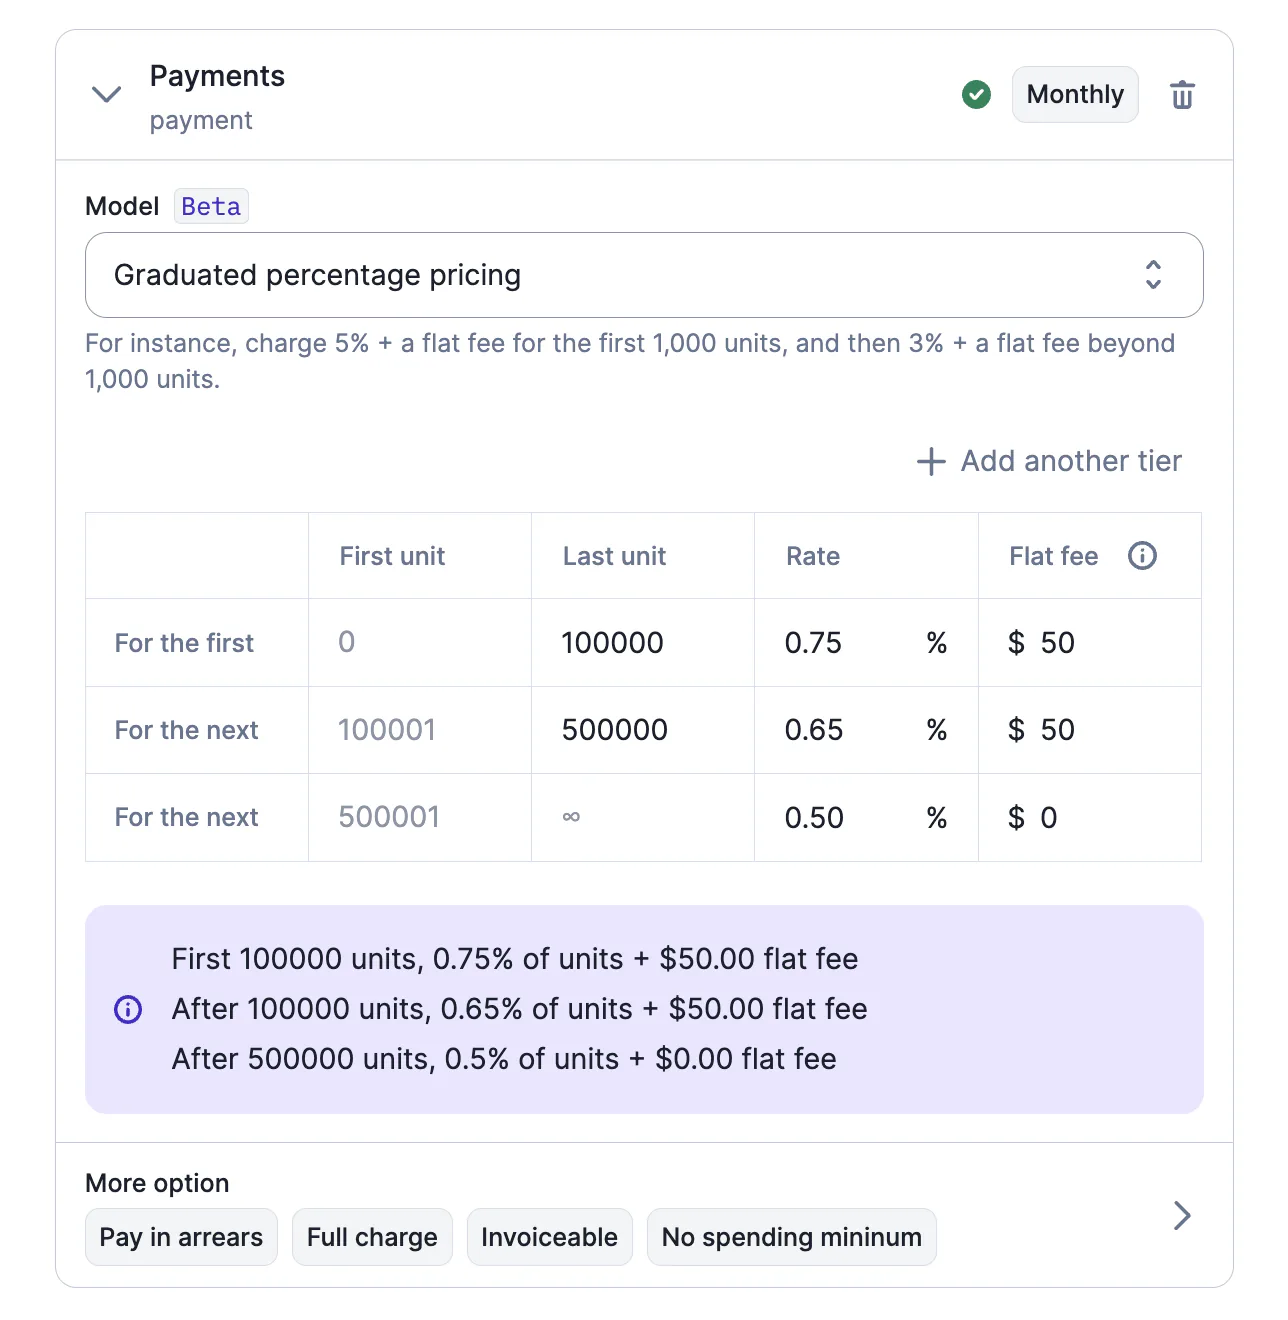This screenshot has width=1288, height=1320.
Task: Show Flat fee info tooltip icon
Action: click(x=1142, y=556)
